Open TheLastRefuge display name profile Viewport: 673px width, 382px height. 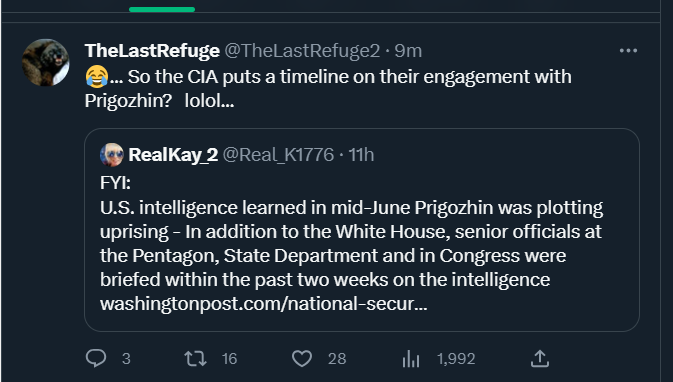(x=152, y=51)
